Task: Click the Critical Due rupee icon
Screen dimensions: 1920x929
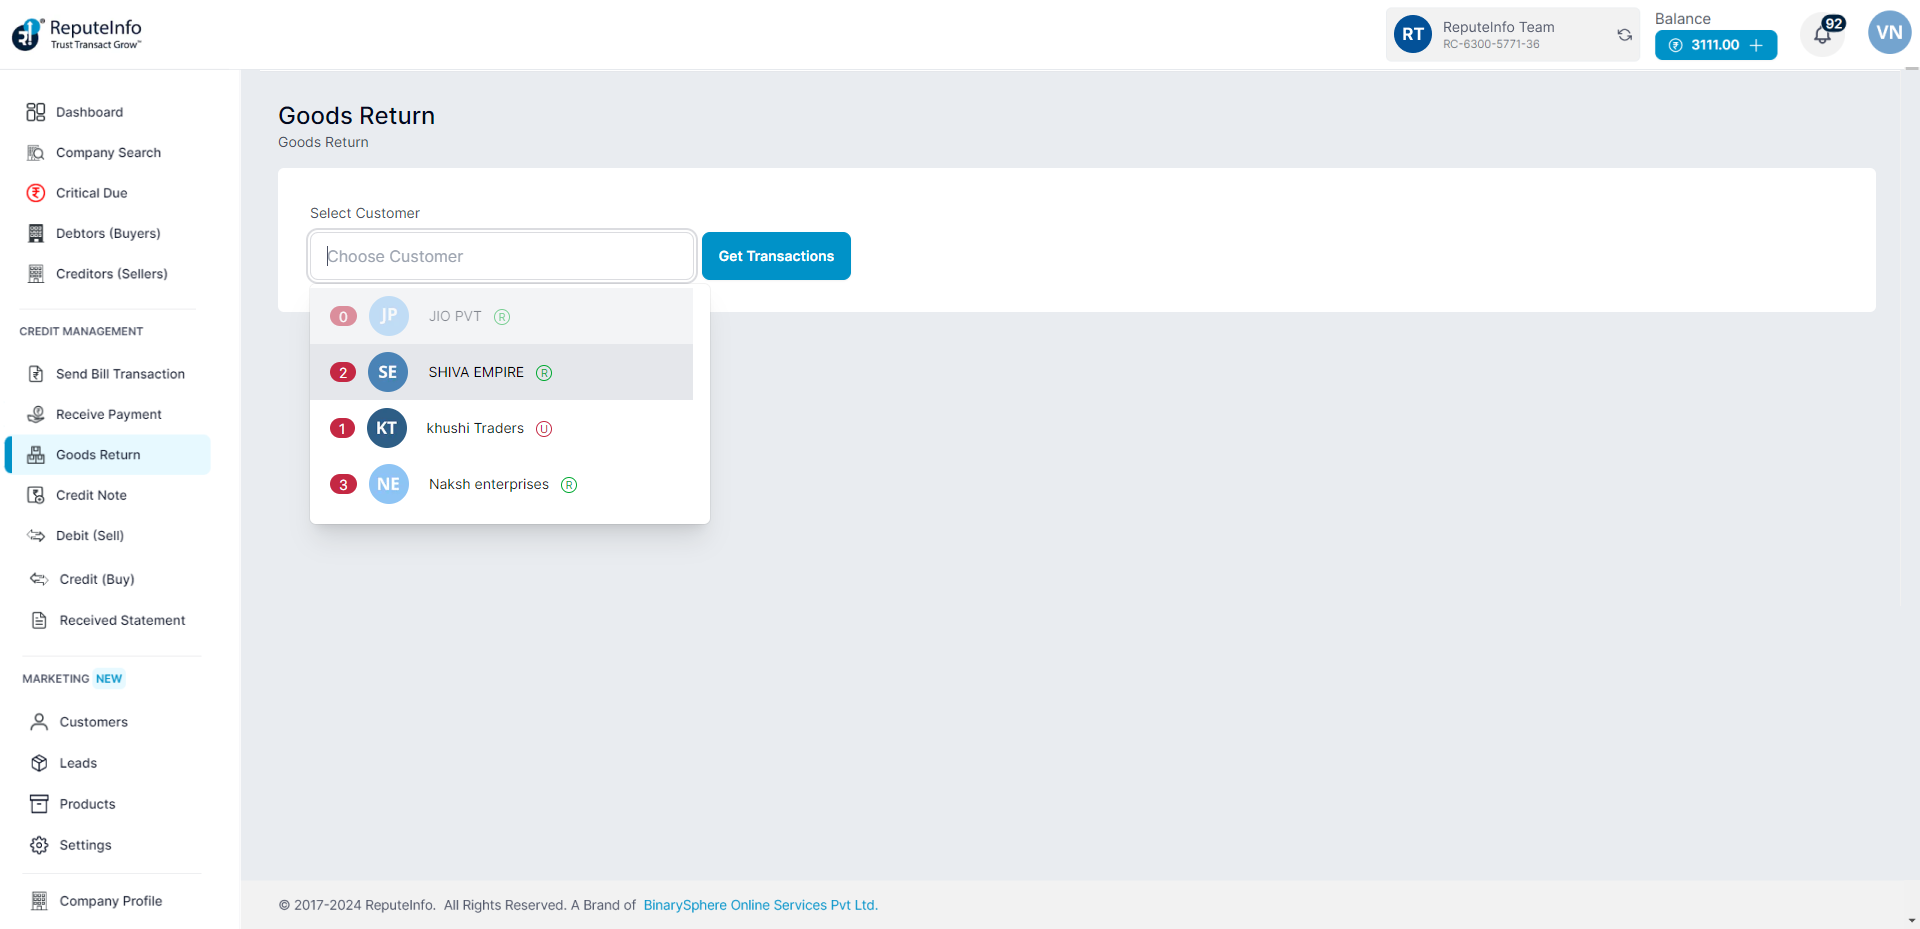Action: [36, 193]
